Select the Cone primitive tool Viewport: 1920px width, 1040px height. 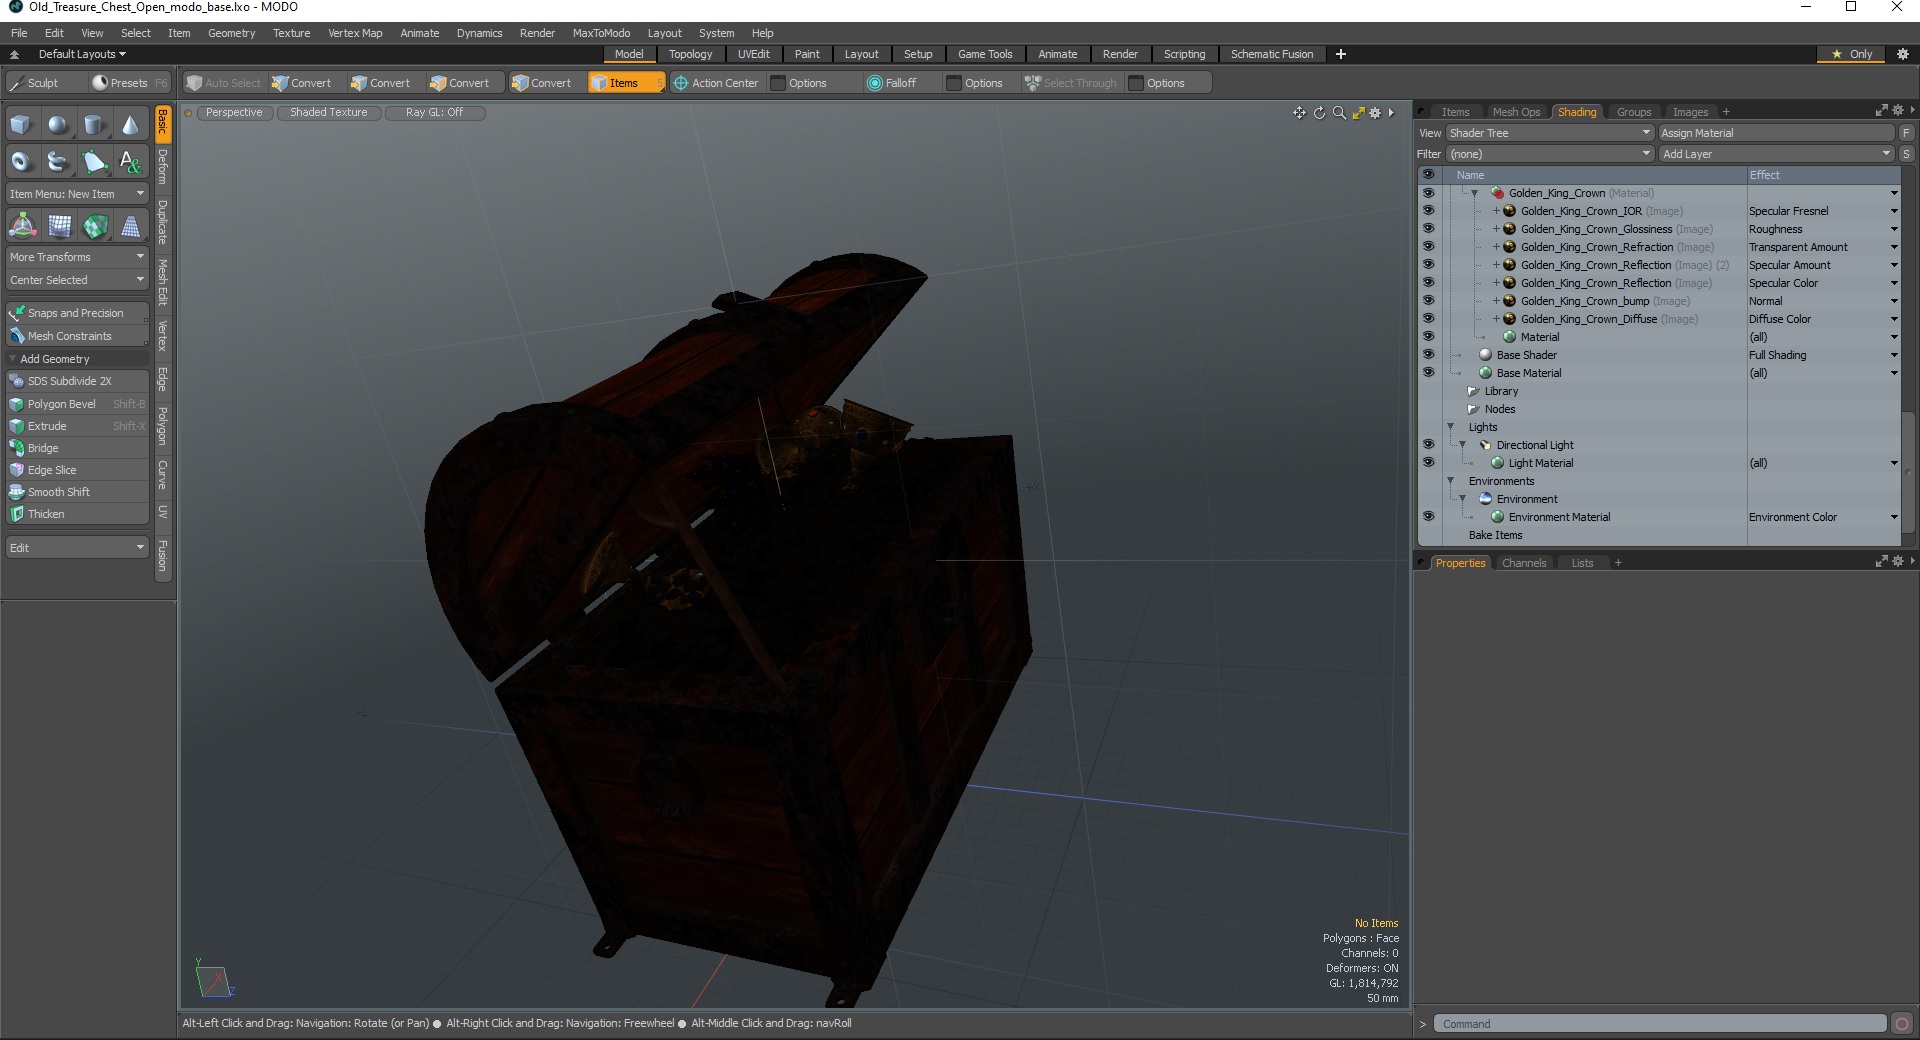pos(131,125)
